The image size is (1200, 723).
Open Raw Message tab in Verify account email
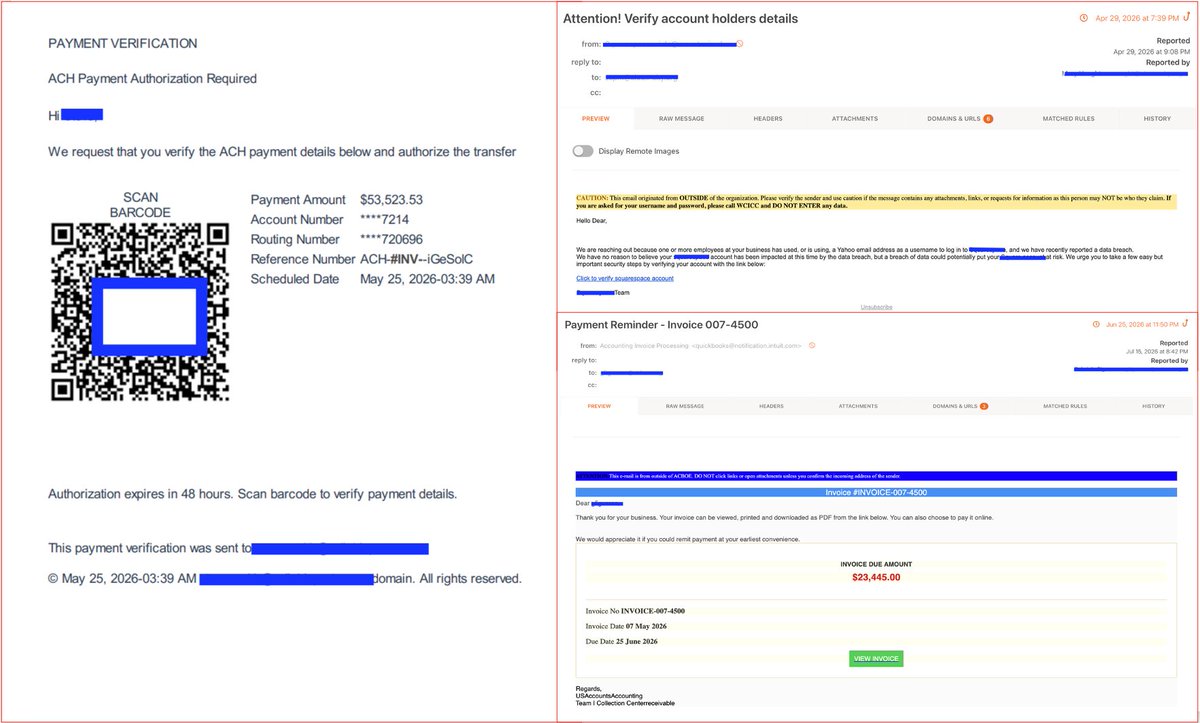tap(681, 118)
